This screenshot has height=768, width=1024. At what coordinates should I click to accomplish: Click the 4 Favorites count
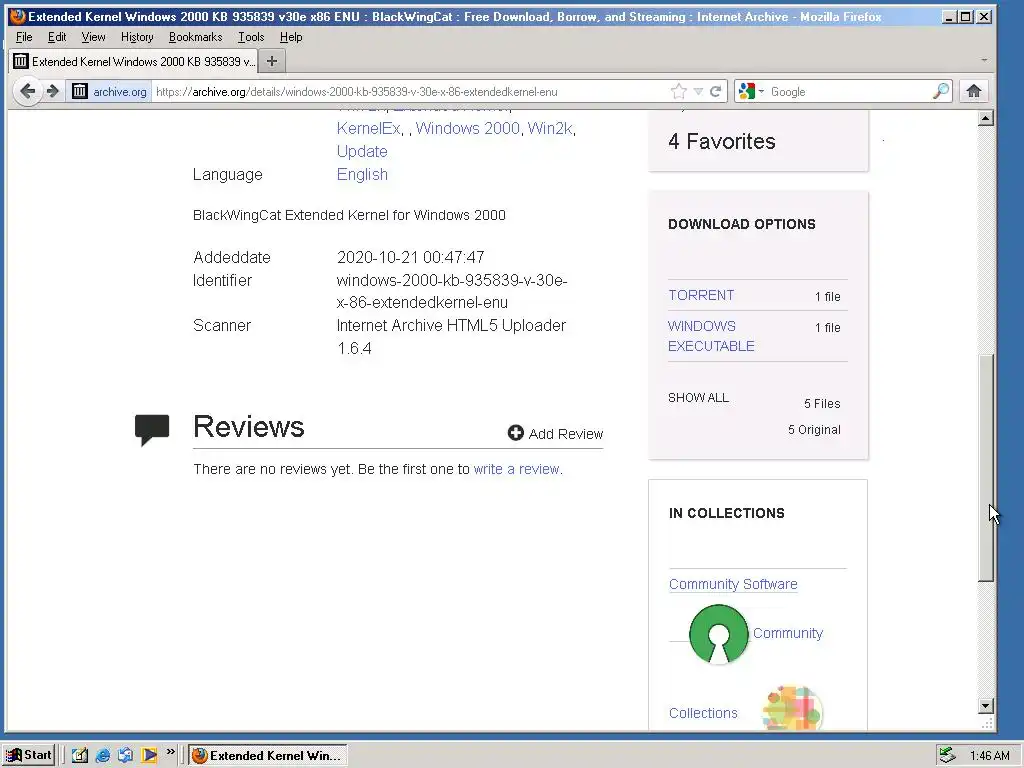(x=722, y=141)
